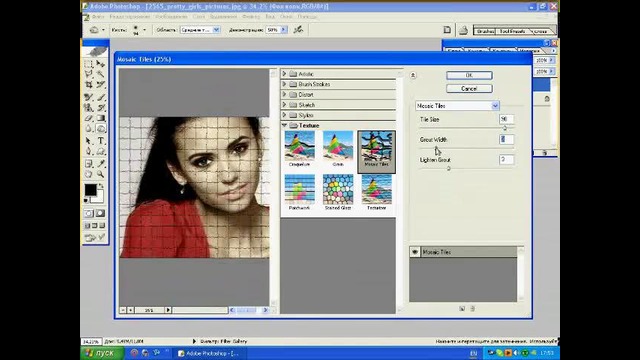
Task: Select the Pen tool
Action: coord(89,151)
